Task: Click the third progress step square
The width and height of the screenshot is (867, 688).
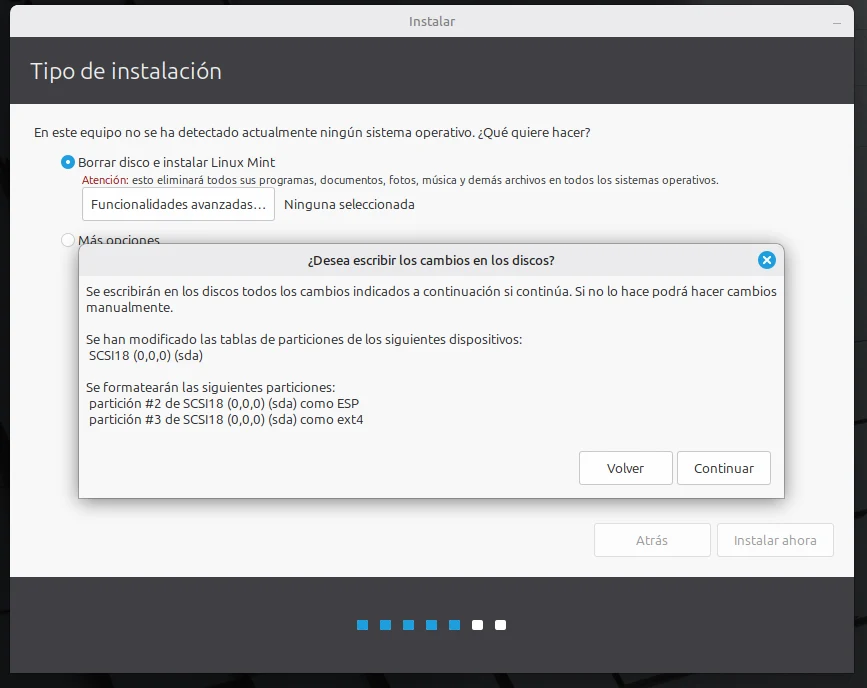Action: tap(408, 625)
